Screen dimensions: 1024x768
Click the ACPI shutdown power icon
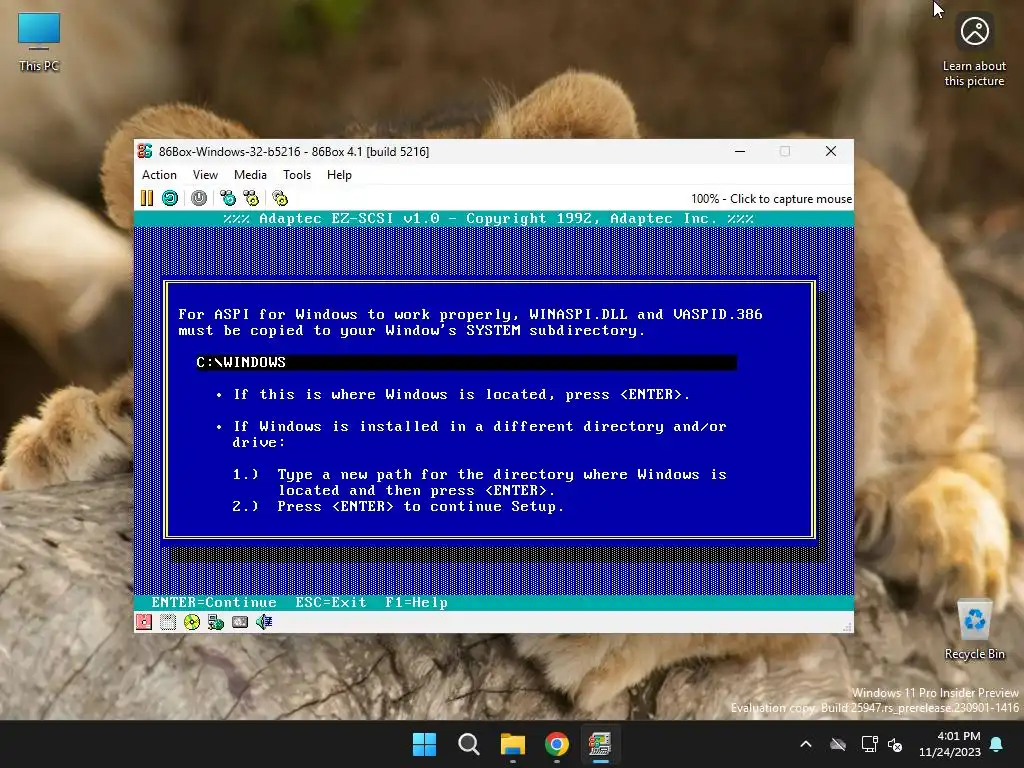199,198
